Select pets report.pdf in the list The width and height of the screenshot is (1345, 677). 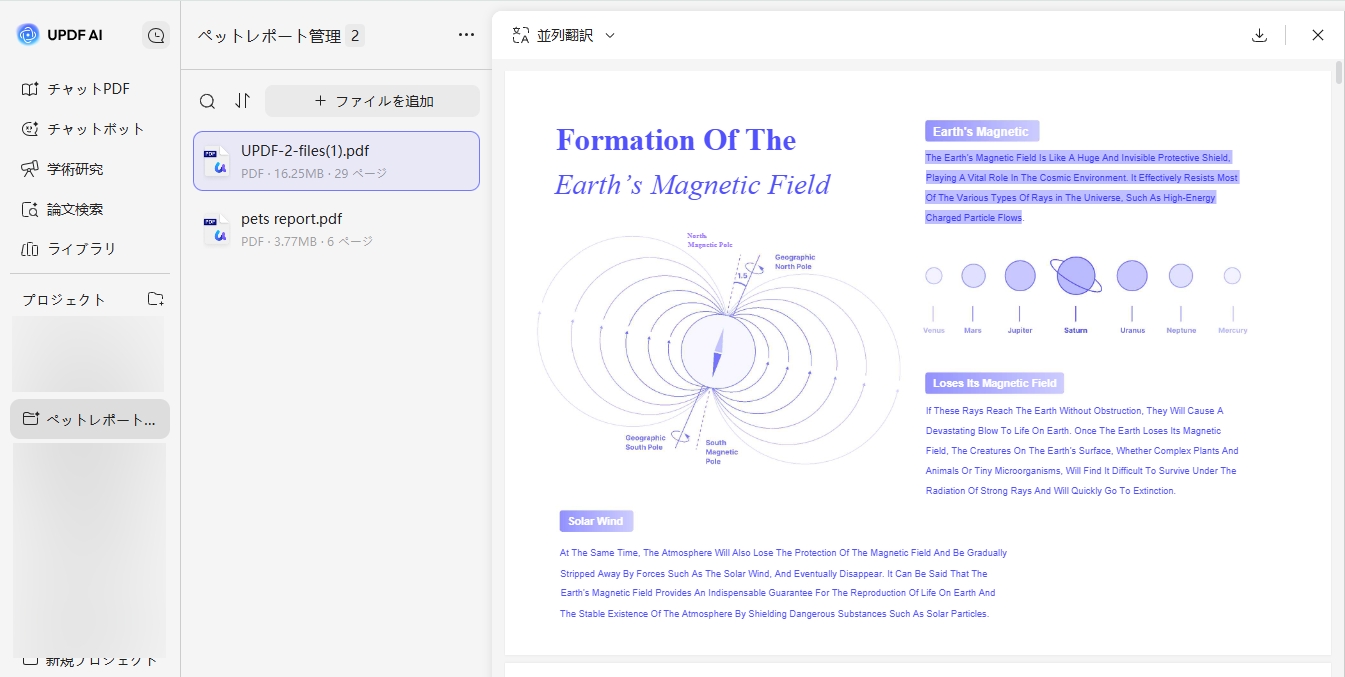point(336,229)
